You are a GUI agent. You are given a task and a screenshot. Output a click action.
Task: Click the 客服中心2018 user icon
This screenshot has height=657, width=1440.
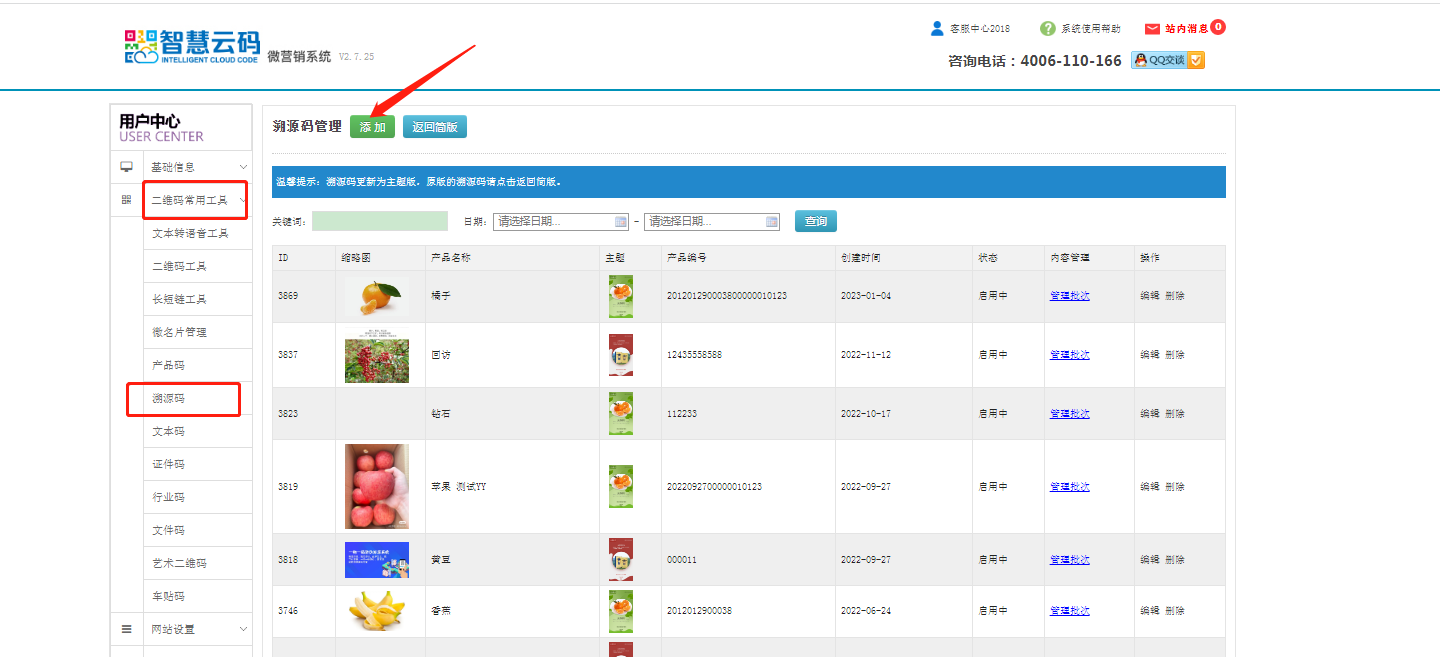(x=937, y=28)
